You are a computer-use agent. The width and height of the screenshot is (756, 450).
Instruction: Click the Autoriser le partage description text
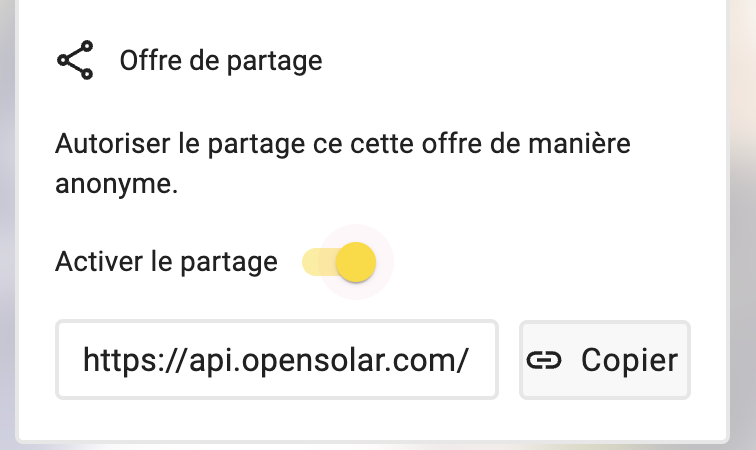point(343,164)
